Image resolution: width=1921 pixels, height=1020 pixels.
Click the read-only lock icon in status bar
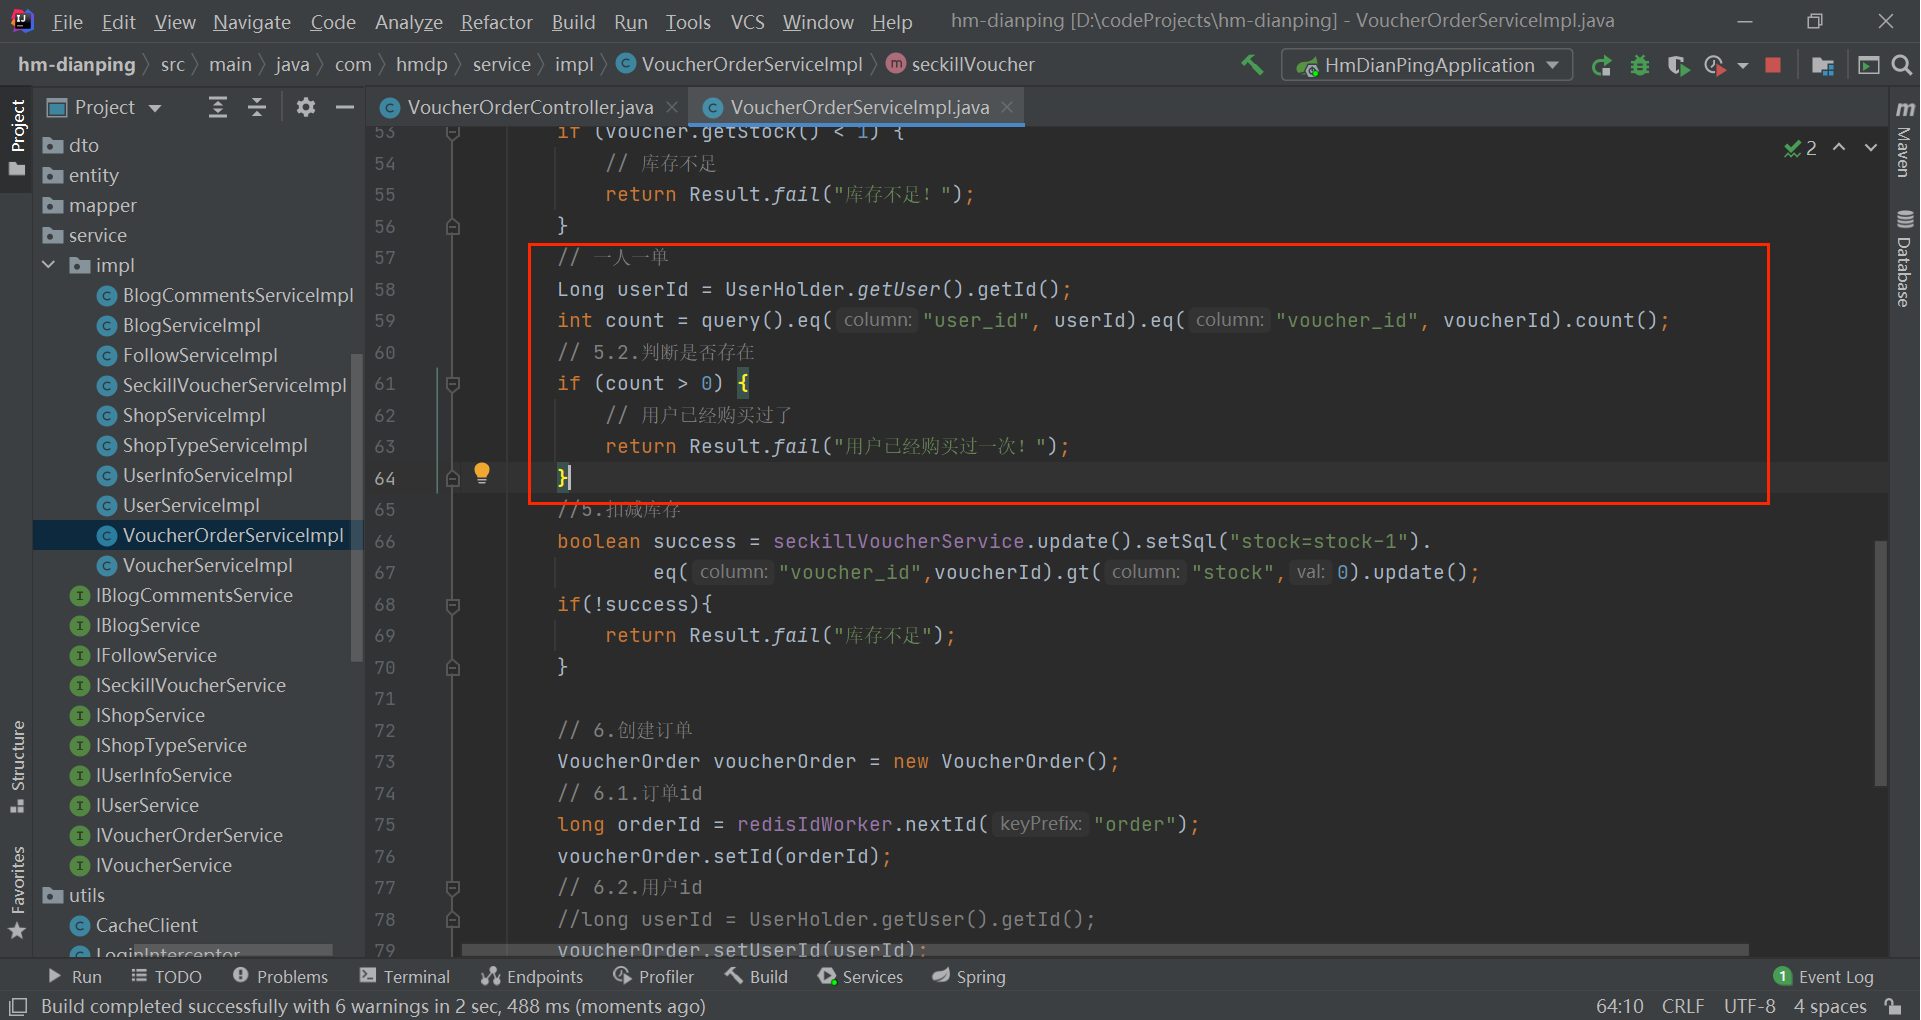click(x=1893, y=1006)
